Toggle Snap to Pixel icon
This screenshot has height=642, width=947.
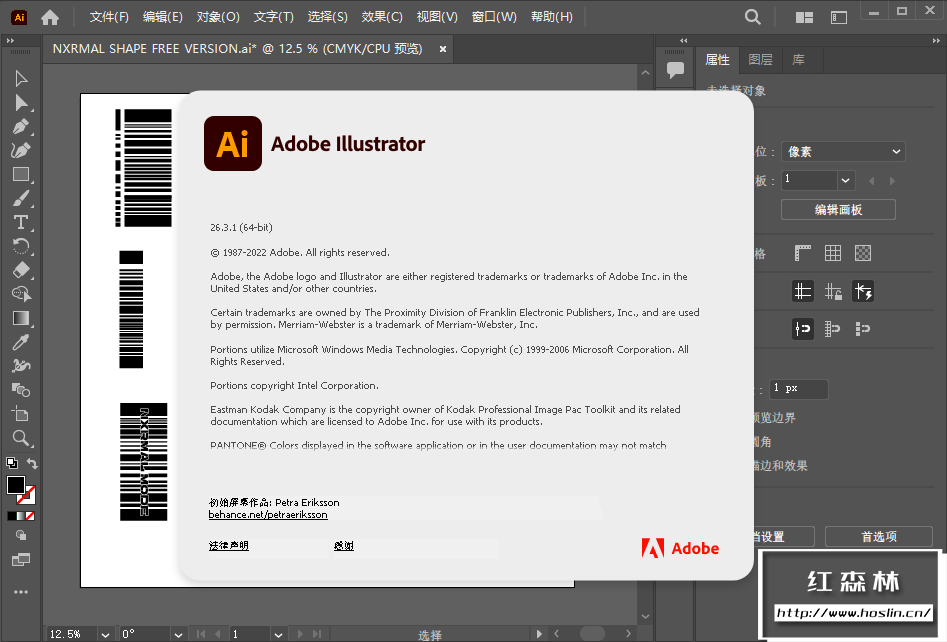tap(833, 329)
